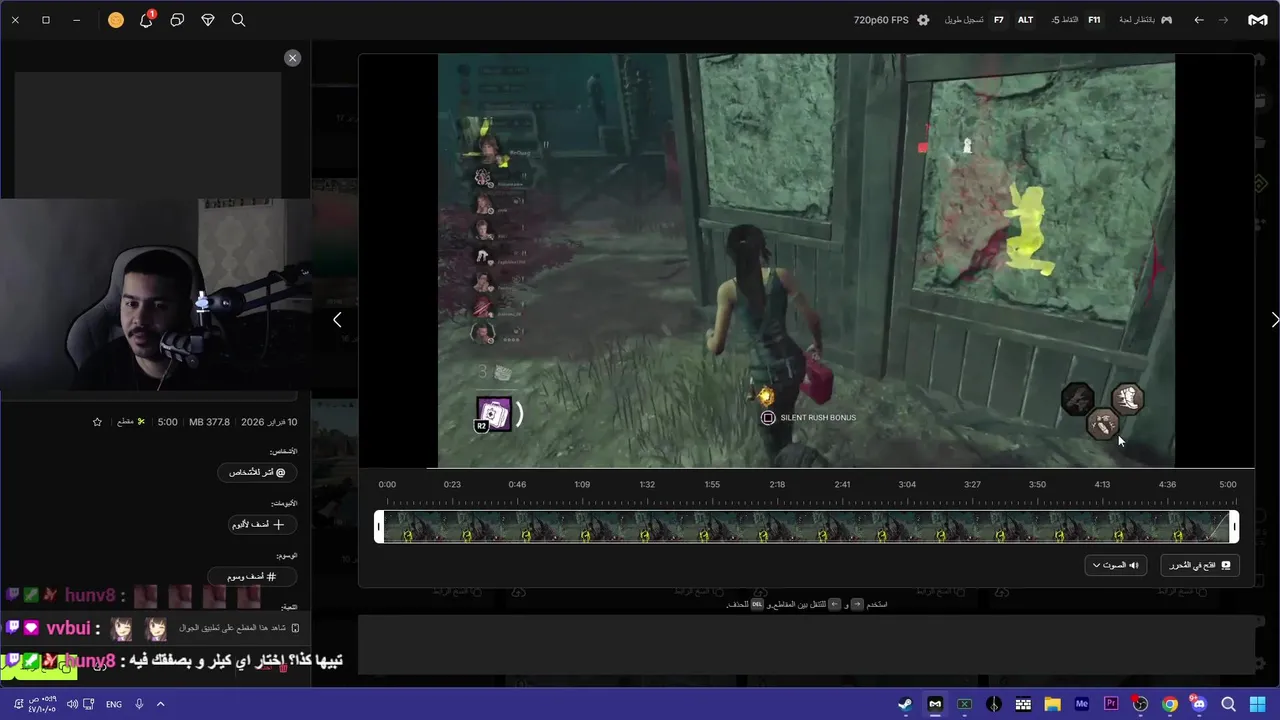
Task: Open File Explorer from the taskbar
Action: tap(1052, 704)
